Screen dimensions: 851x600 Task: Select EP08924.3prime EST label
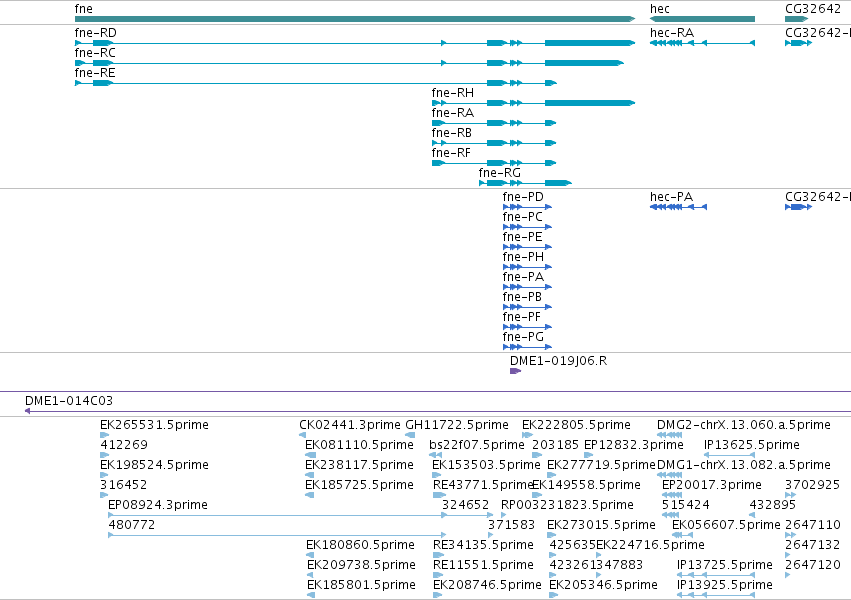[x=158, y=505]
